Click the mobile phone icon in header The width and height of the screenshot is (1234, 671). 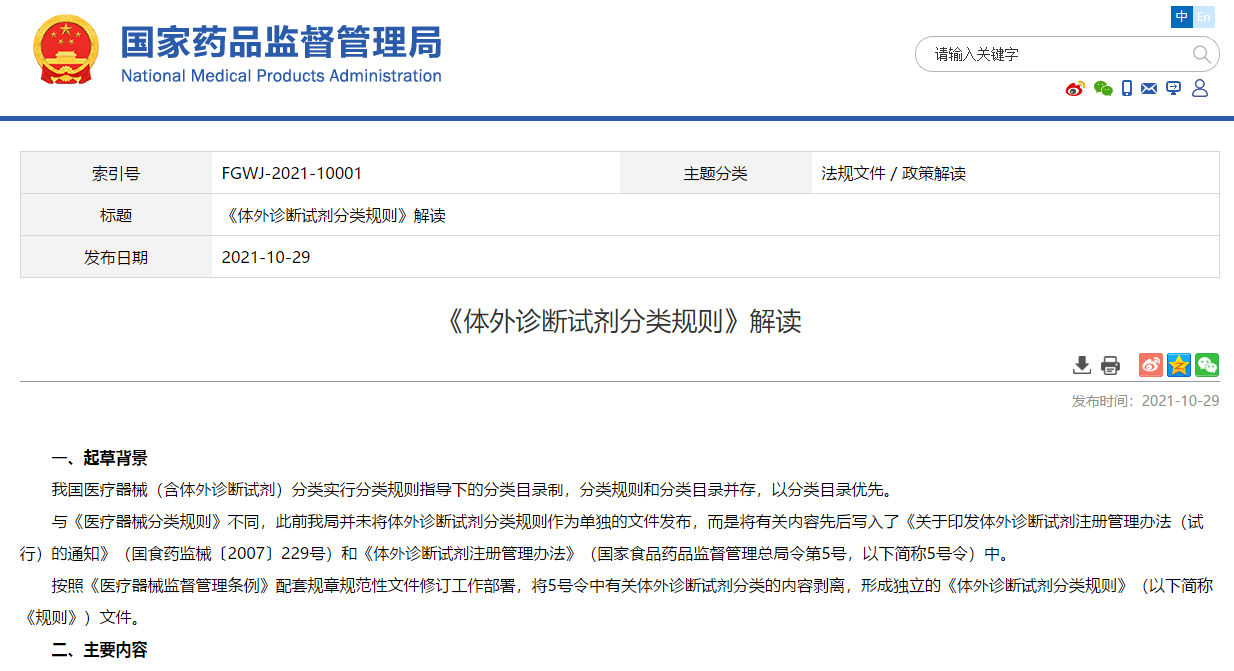[1127, 89]
